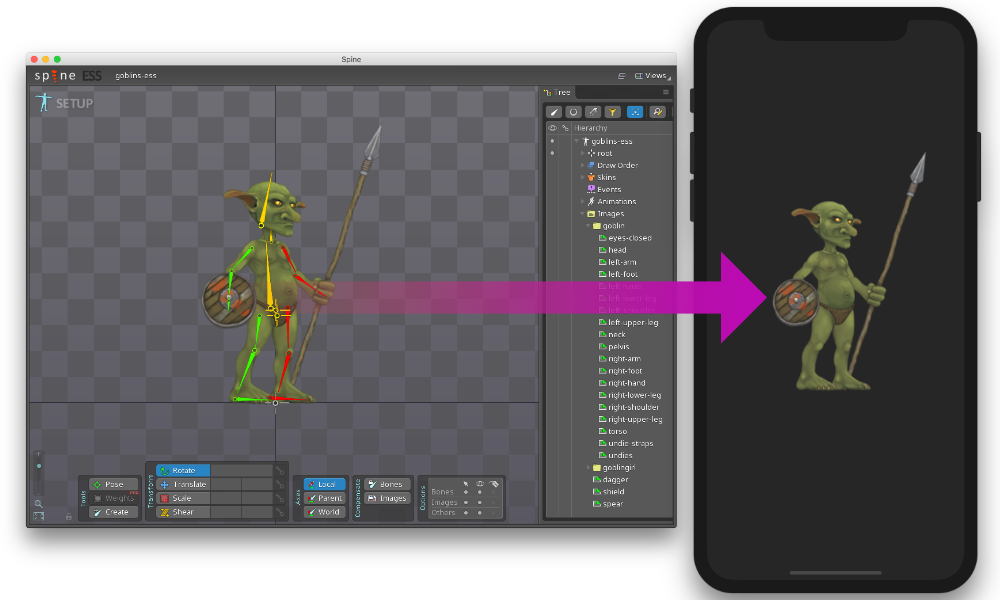1000x600 pixels.
Task: Select the Shear transform tool
Action: pos(183,512)
